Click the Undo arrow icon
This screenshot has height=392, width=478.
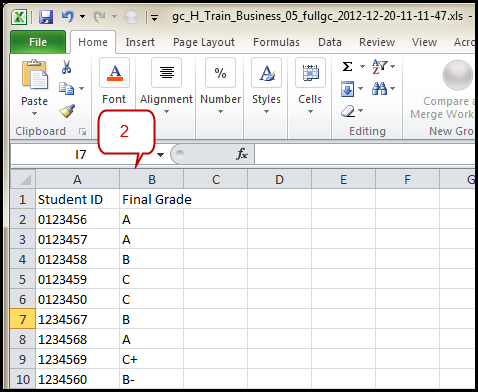[68, 16]
